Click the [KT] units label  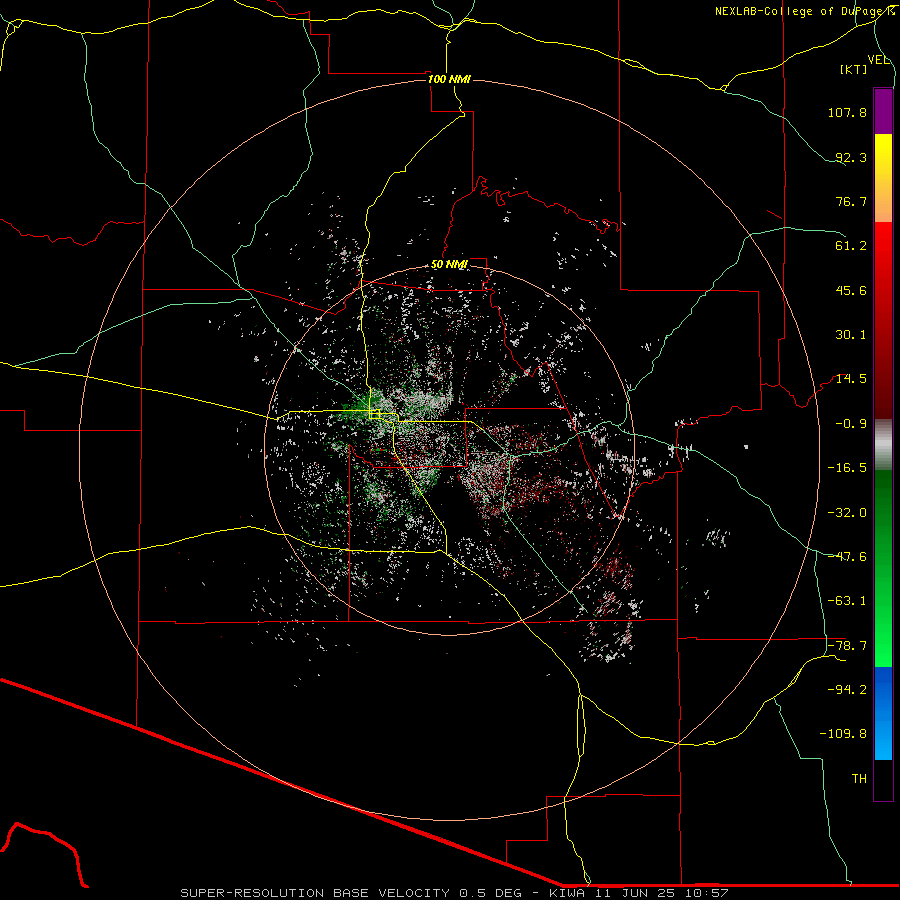point(854,69)
